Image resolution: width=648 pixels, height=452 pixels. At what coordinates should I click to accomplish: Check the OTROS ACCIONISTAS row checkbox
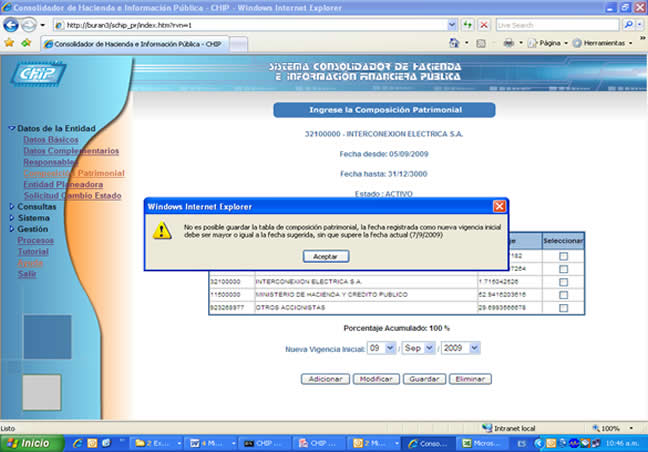[x=563, y=307]
